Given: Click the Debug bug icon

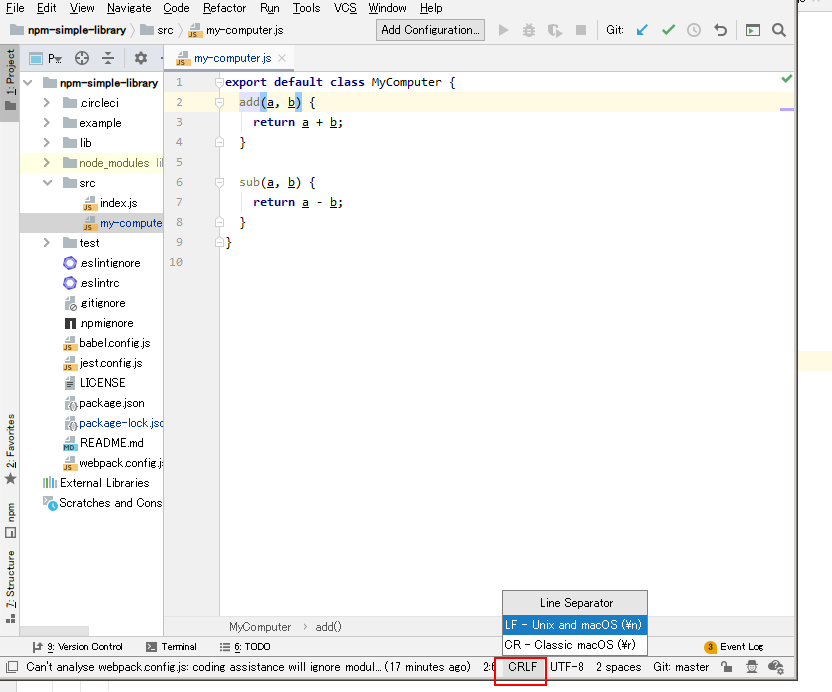Looking at the screenshot, I should (529, 30).
